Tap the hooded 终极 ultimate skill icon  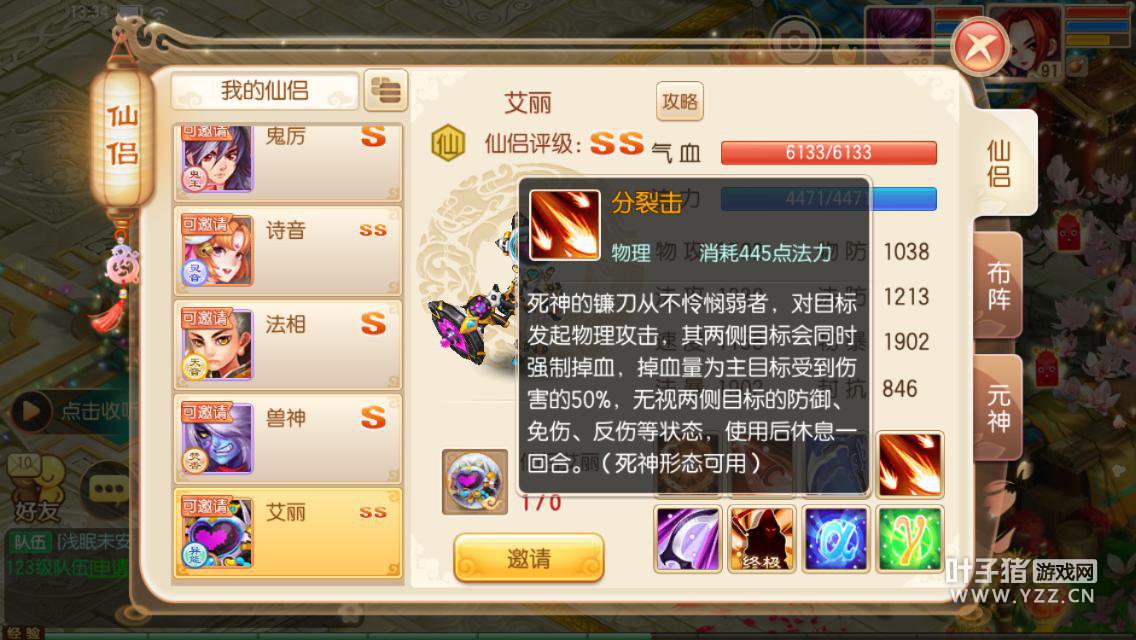(761, 539)
